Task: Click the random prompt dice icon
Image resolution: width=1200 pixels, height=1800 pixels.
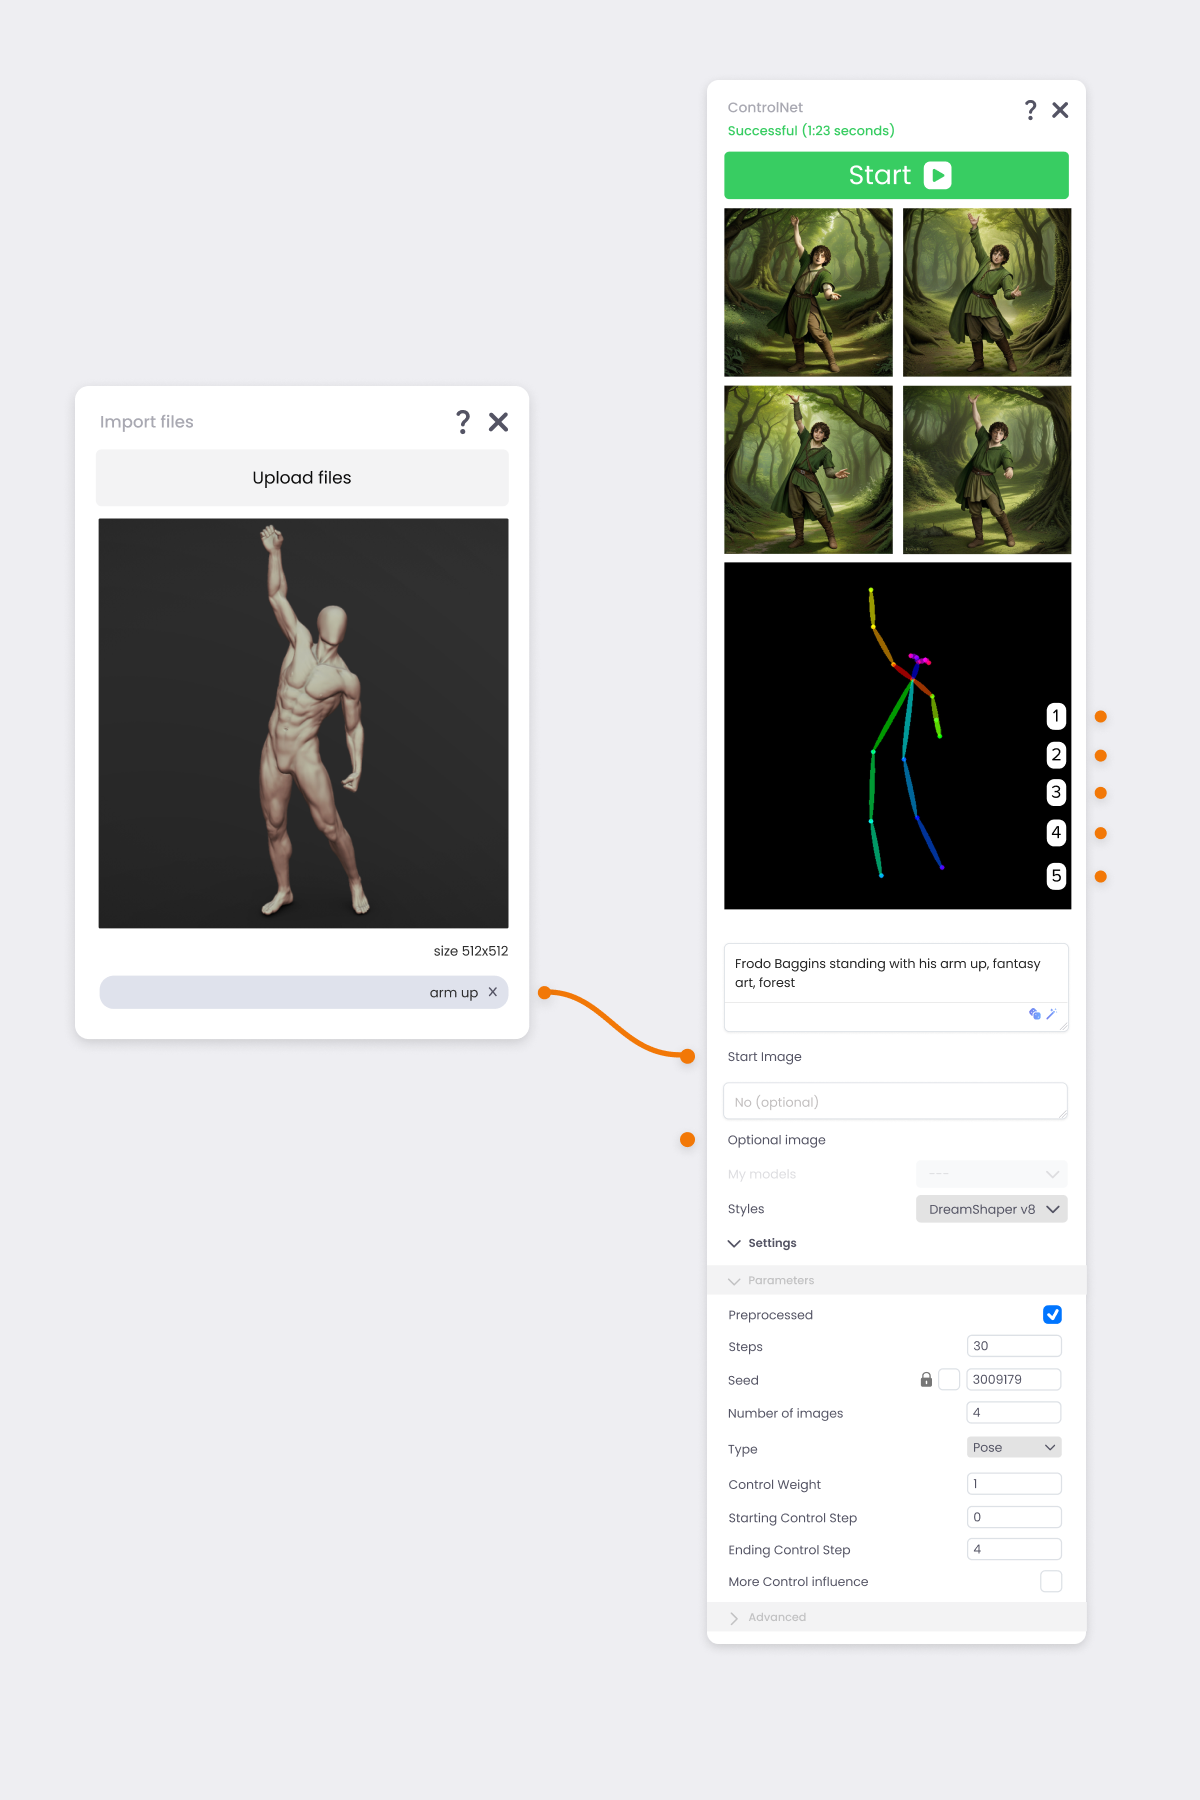Action: (x=1035, y=1014)
